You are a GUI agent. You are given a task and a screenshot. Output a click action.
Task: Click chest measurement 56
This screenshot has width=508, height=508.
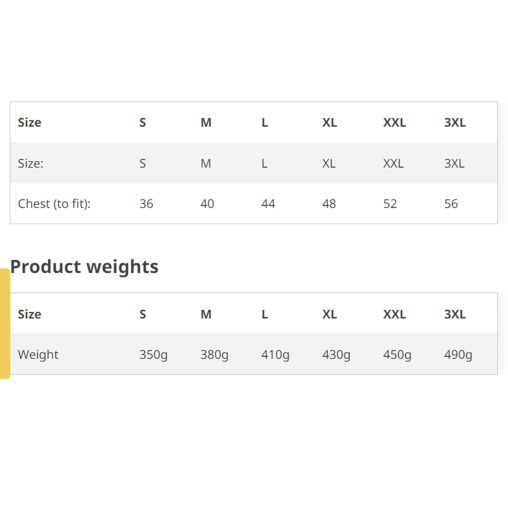coord(451,204)
